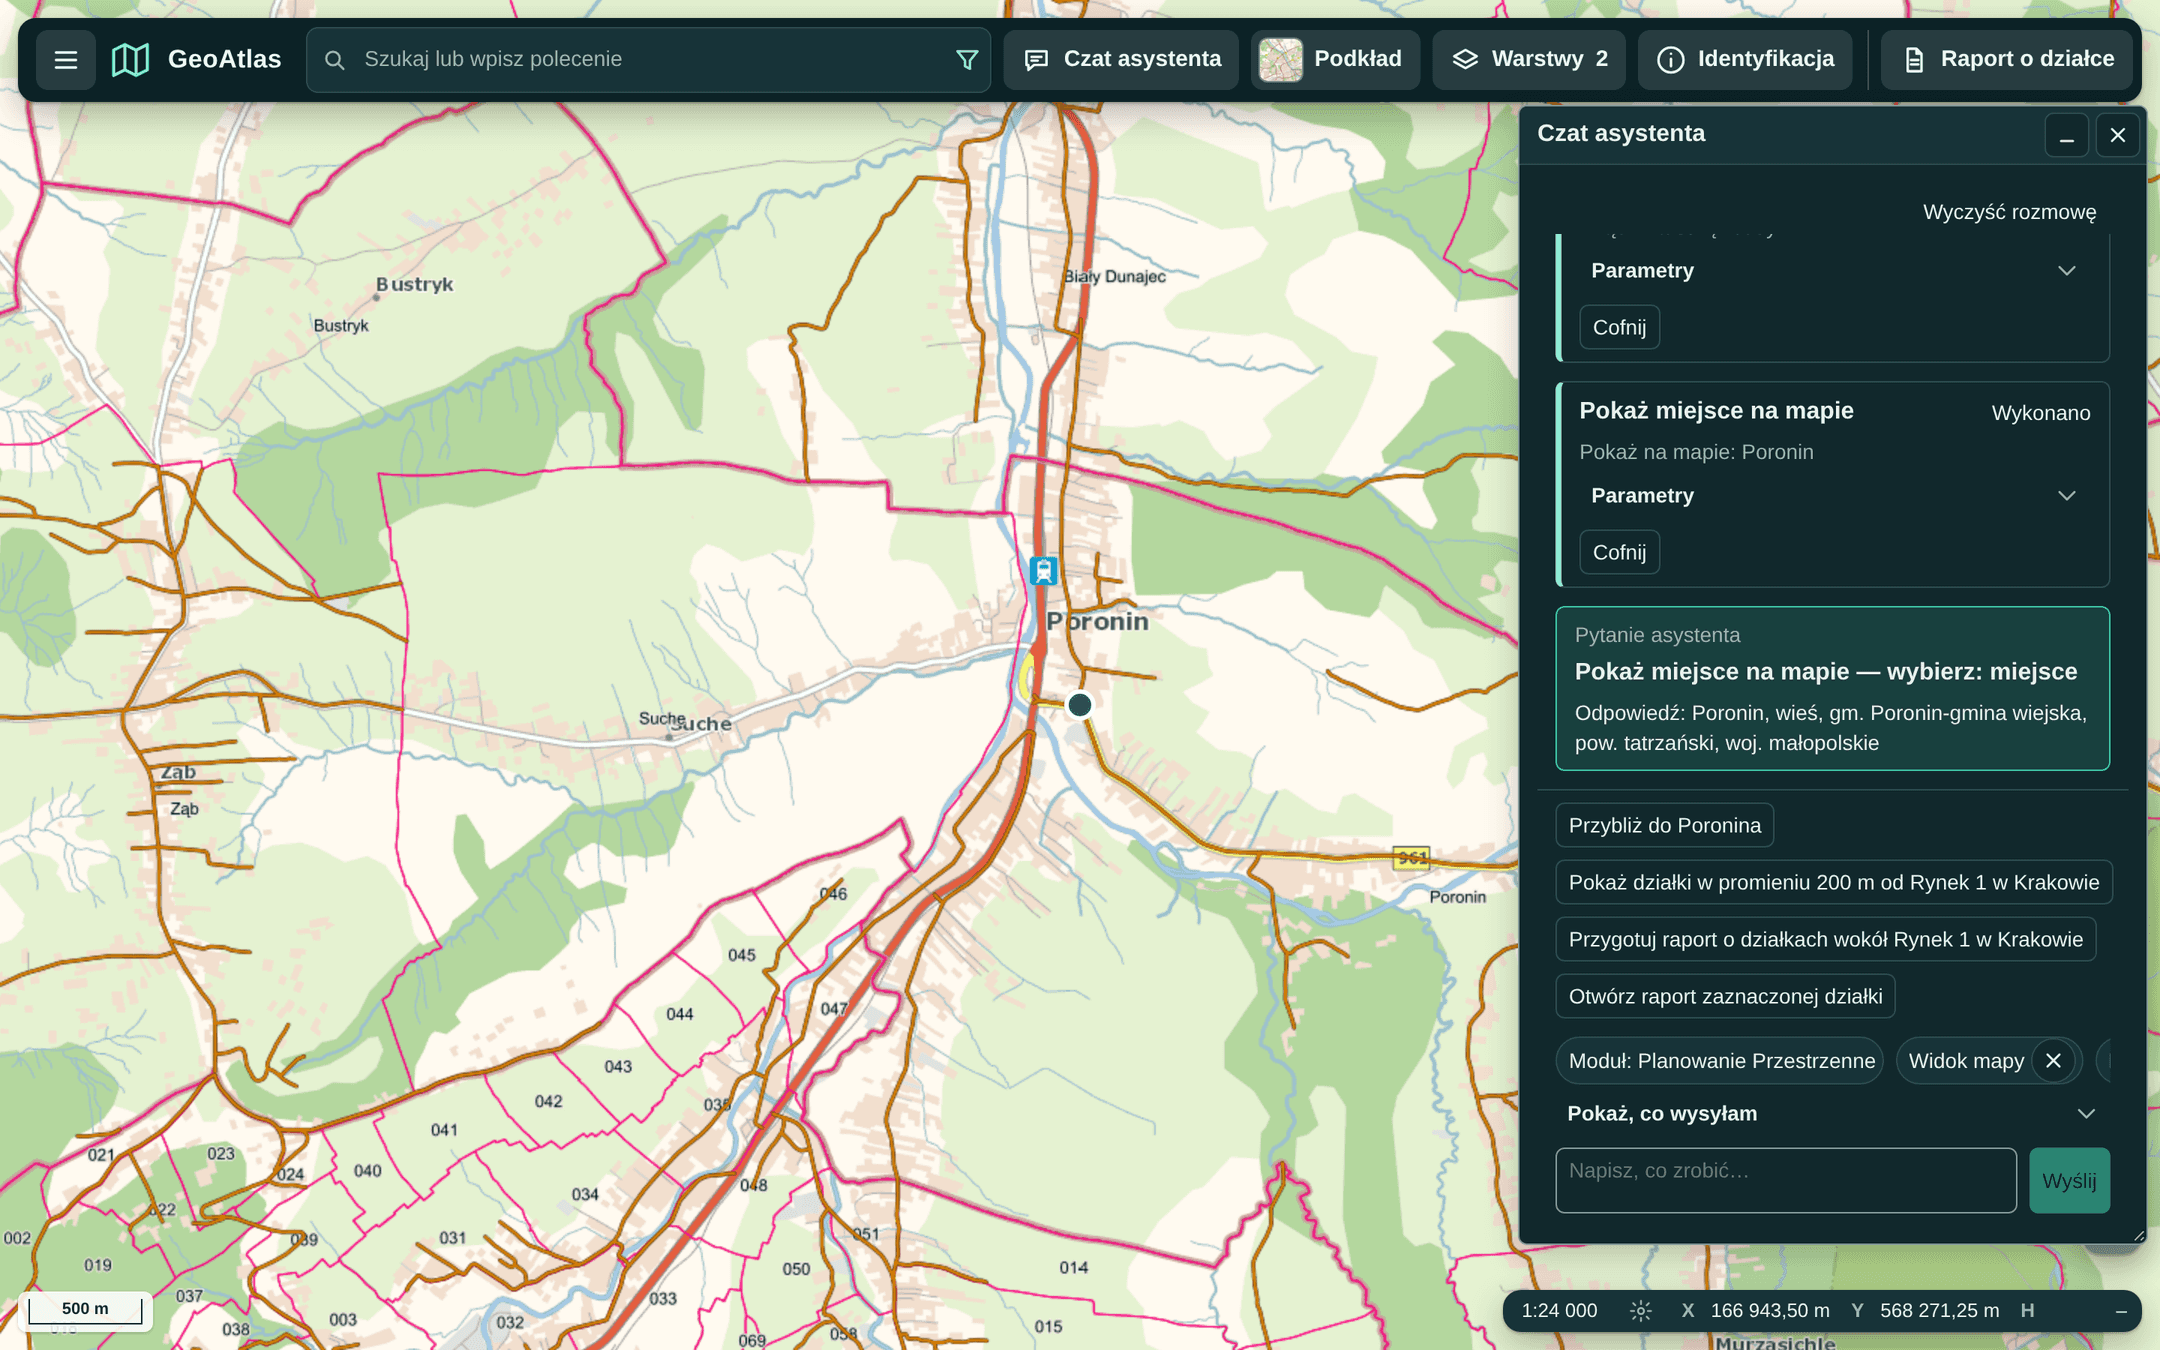Open the Podkład basemap selector

[1335, 60]
